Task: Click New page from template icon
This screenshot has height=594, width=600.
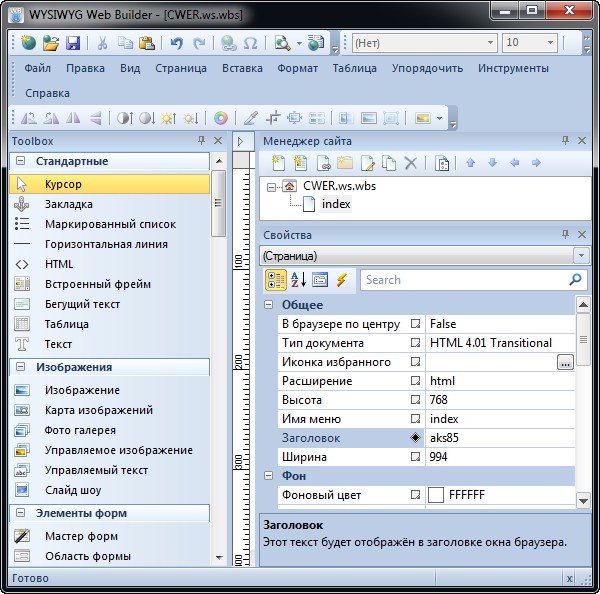Action: pyautogui.click(x=300, y=163)
